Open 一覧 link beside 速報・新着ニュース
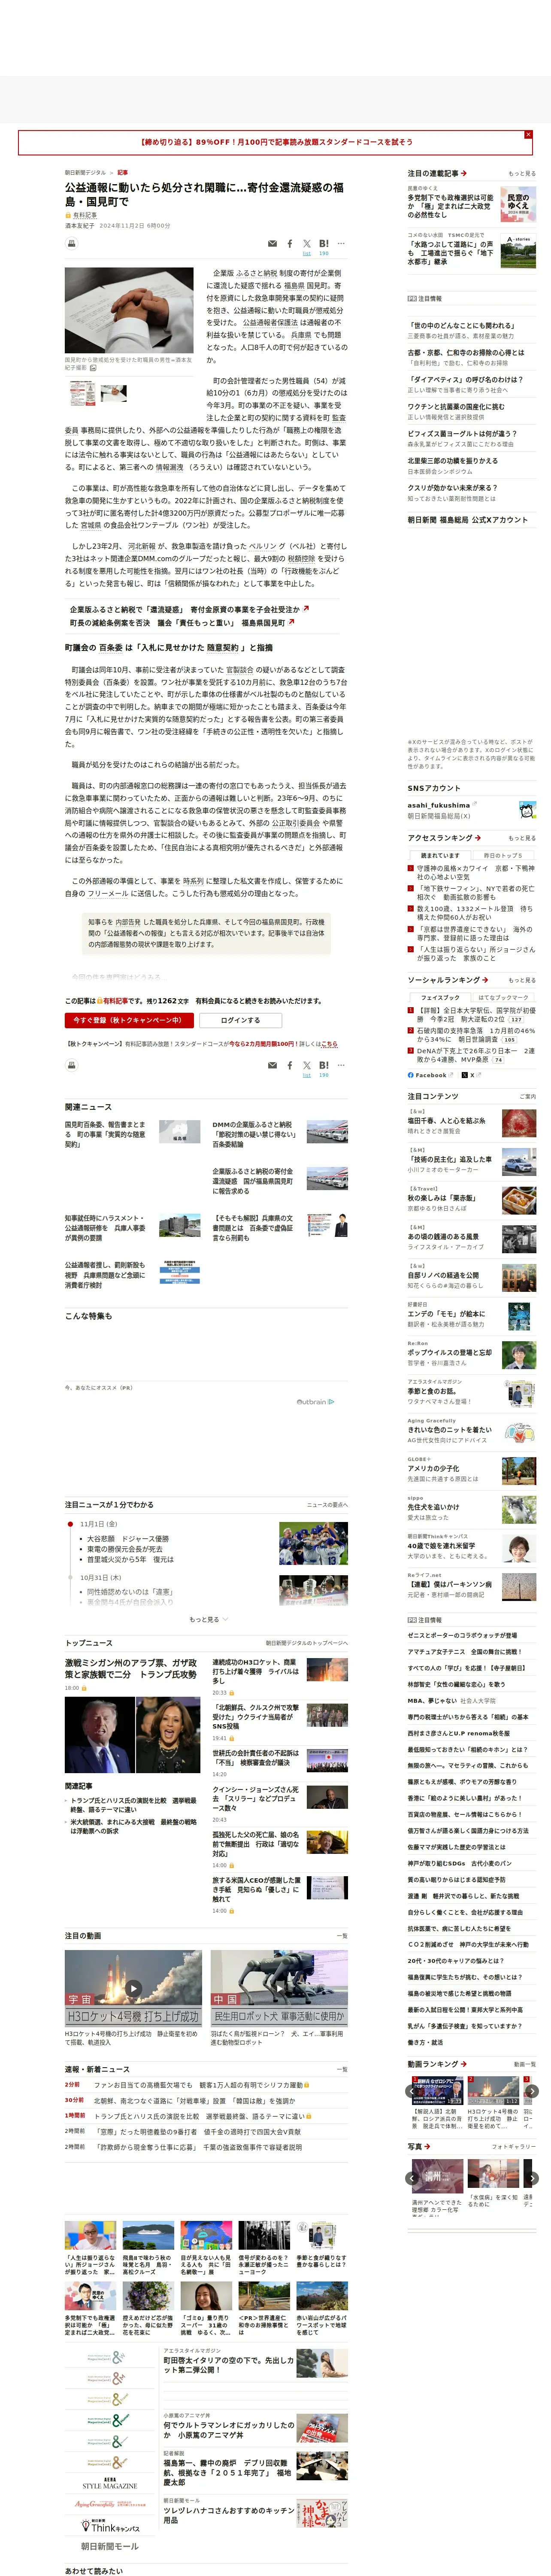Viewport: 551px width, 2576px height. (x=342, y=2069)
